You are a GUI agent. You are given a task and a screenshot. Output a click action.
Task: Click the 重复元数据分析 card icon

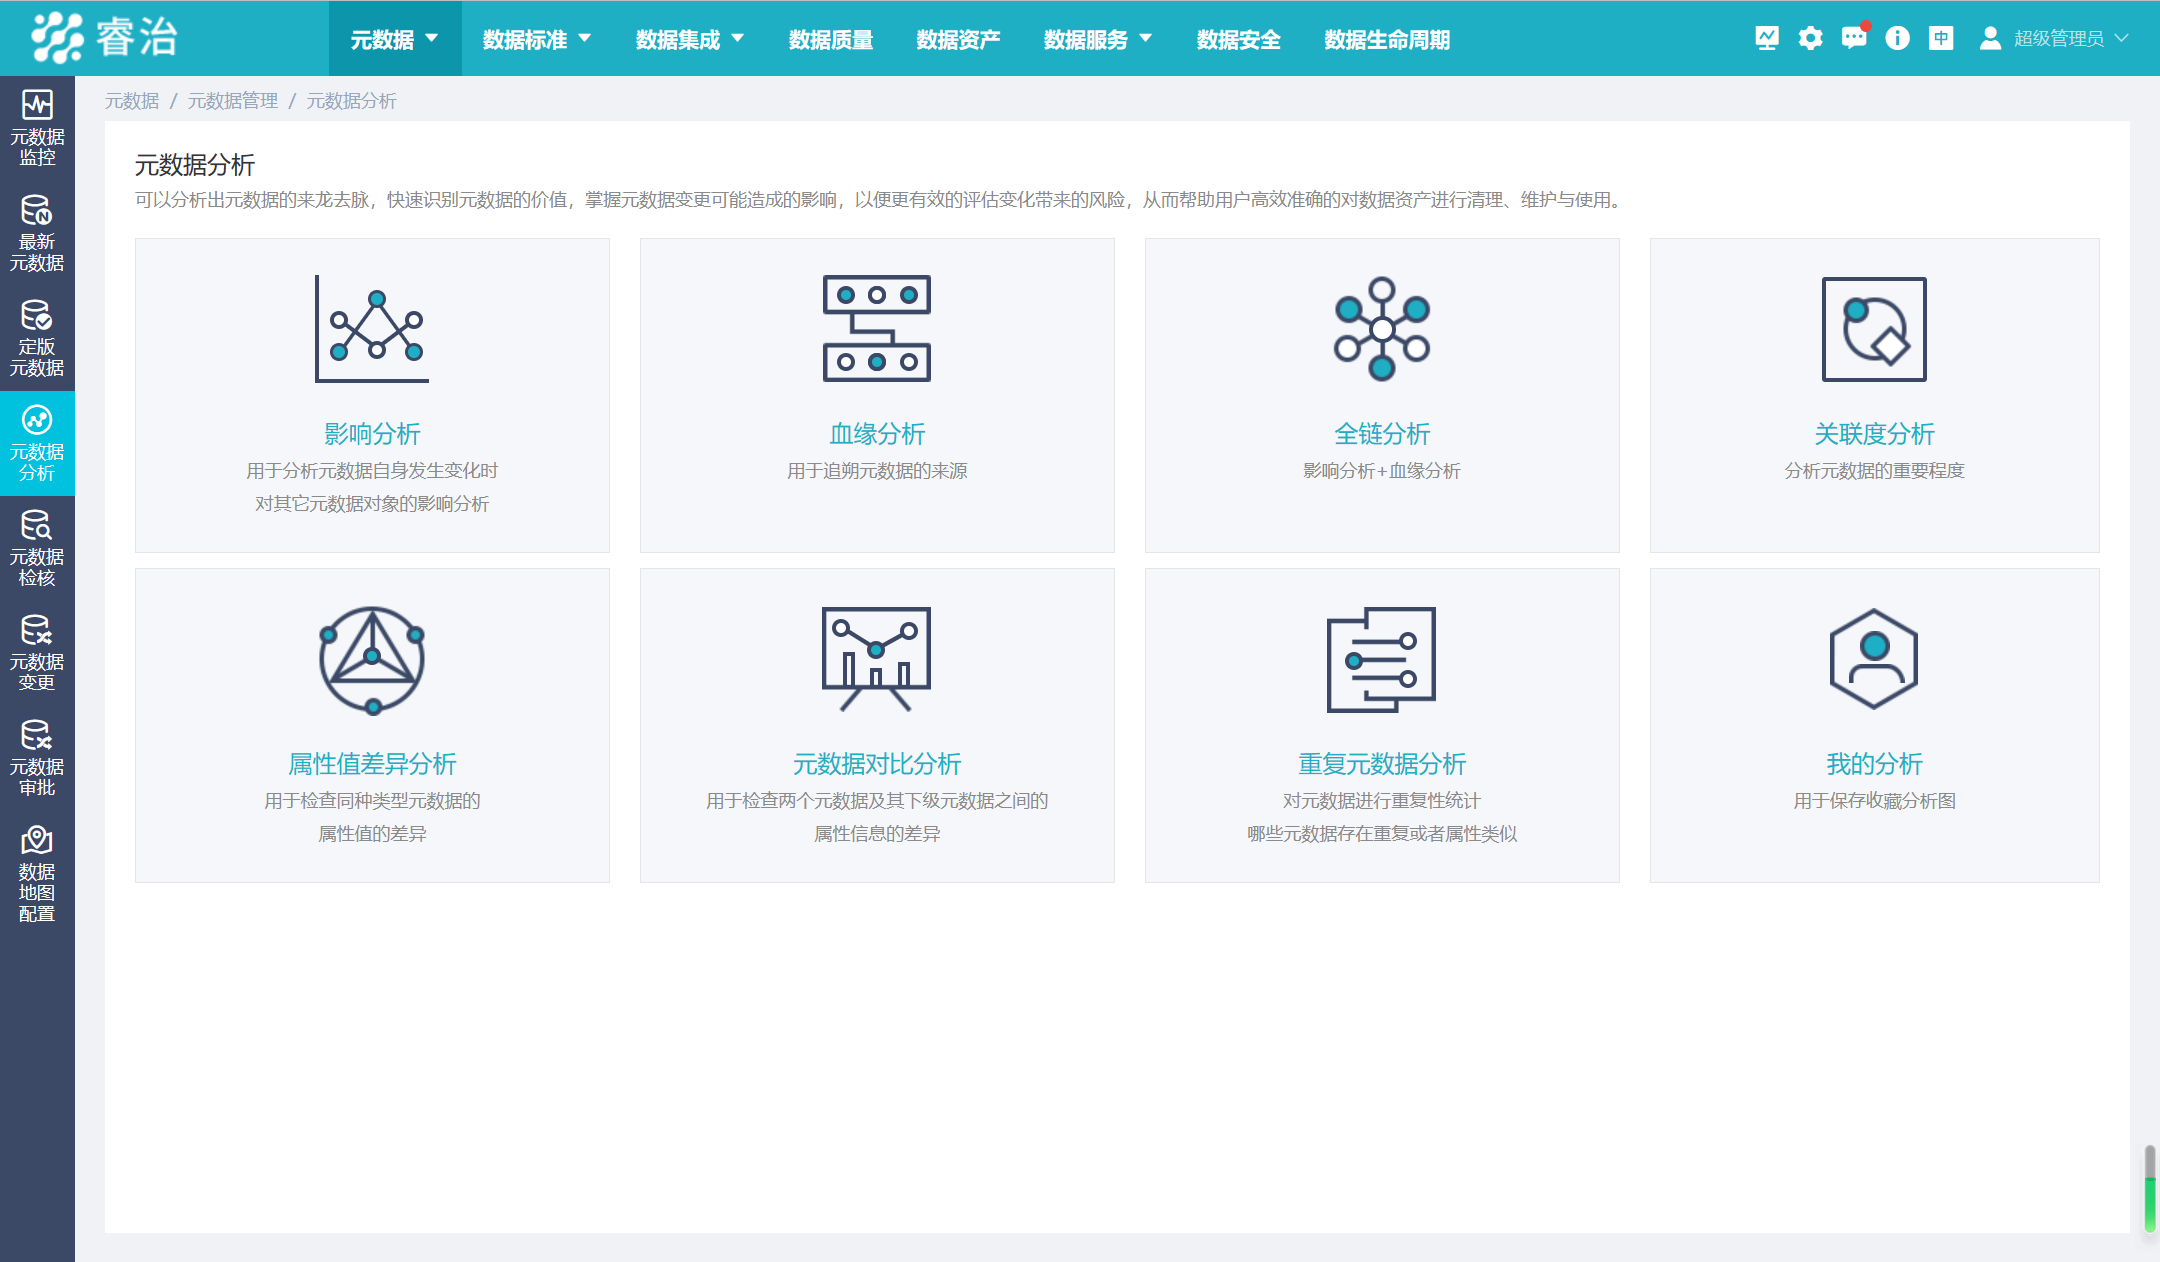tap(1381, 660)
